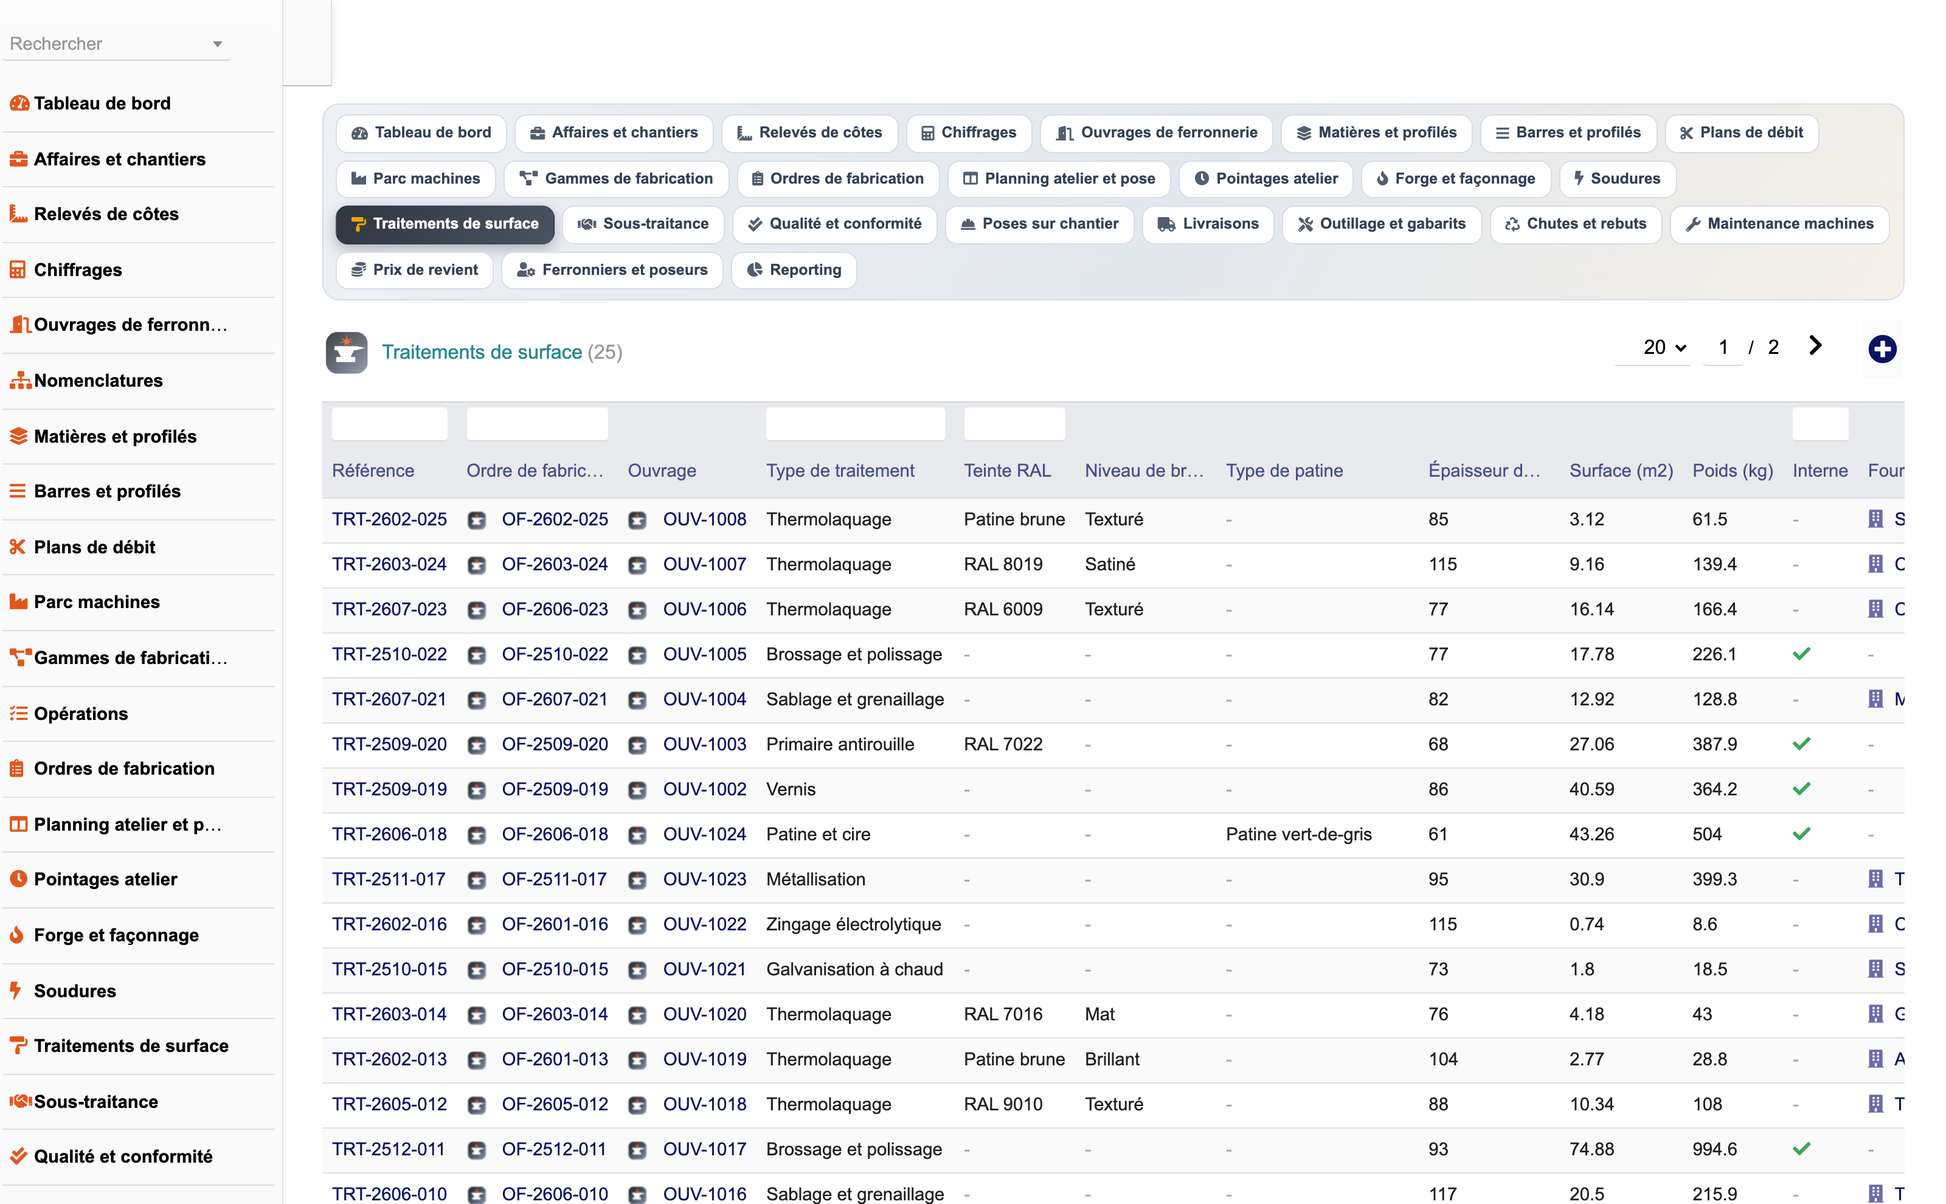Open the Ferronniers et poseurs tab
1946x1204 pixels.
pos(612,270)
